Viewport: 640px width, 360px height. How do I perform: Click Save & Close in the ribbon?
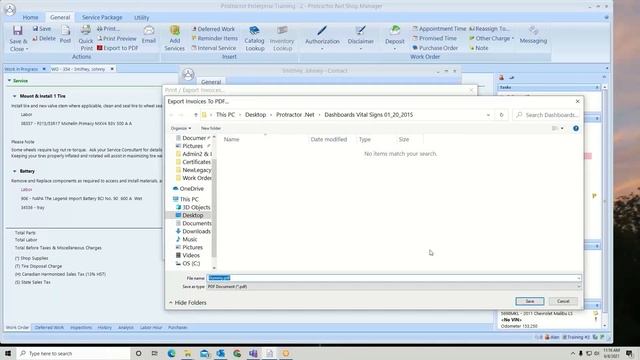click(x=18, y=38)
